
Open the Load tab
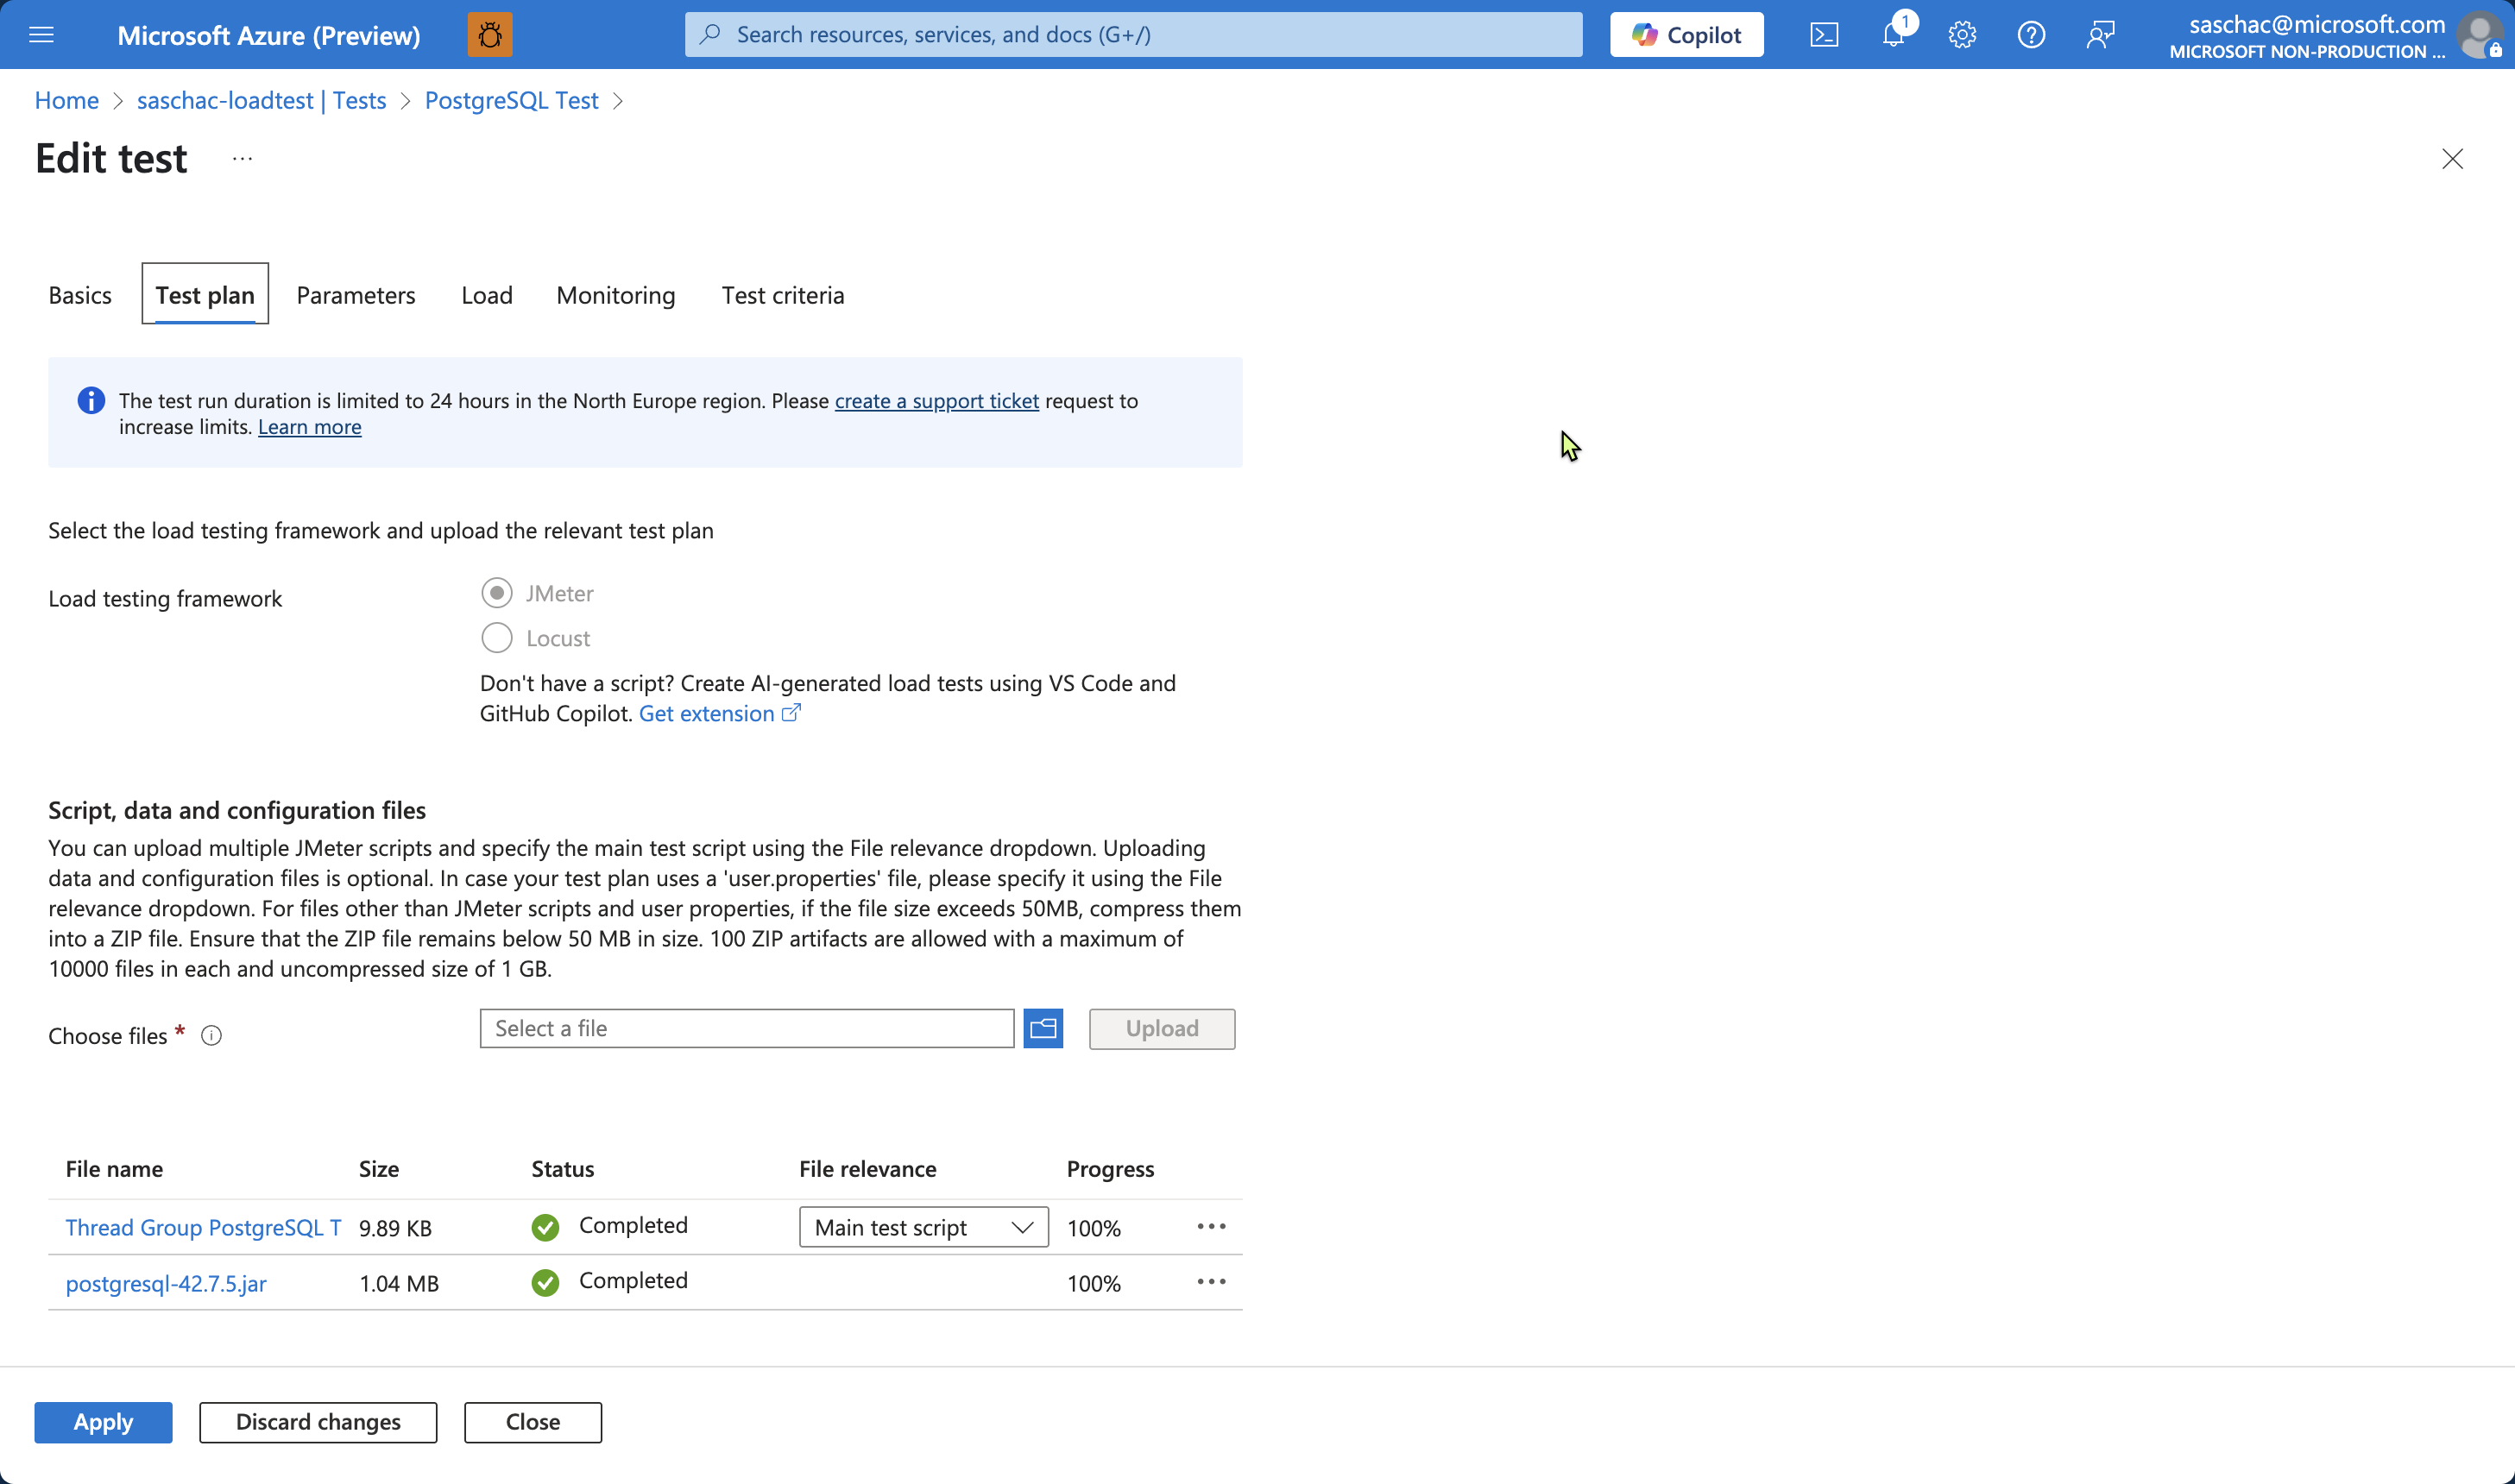click(x=487, y=295)
